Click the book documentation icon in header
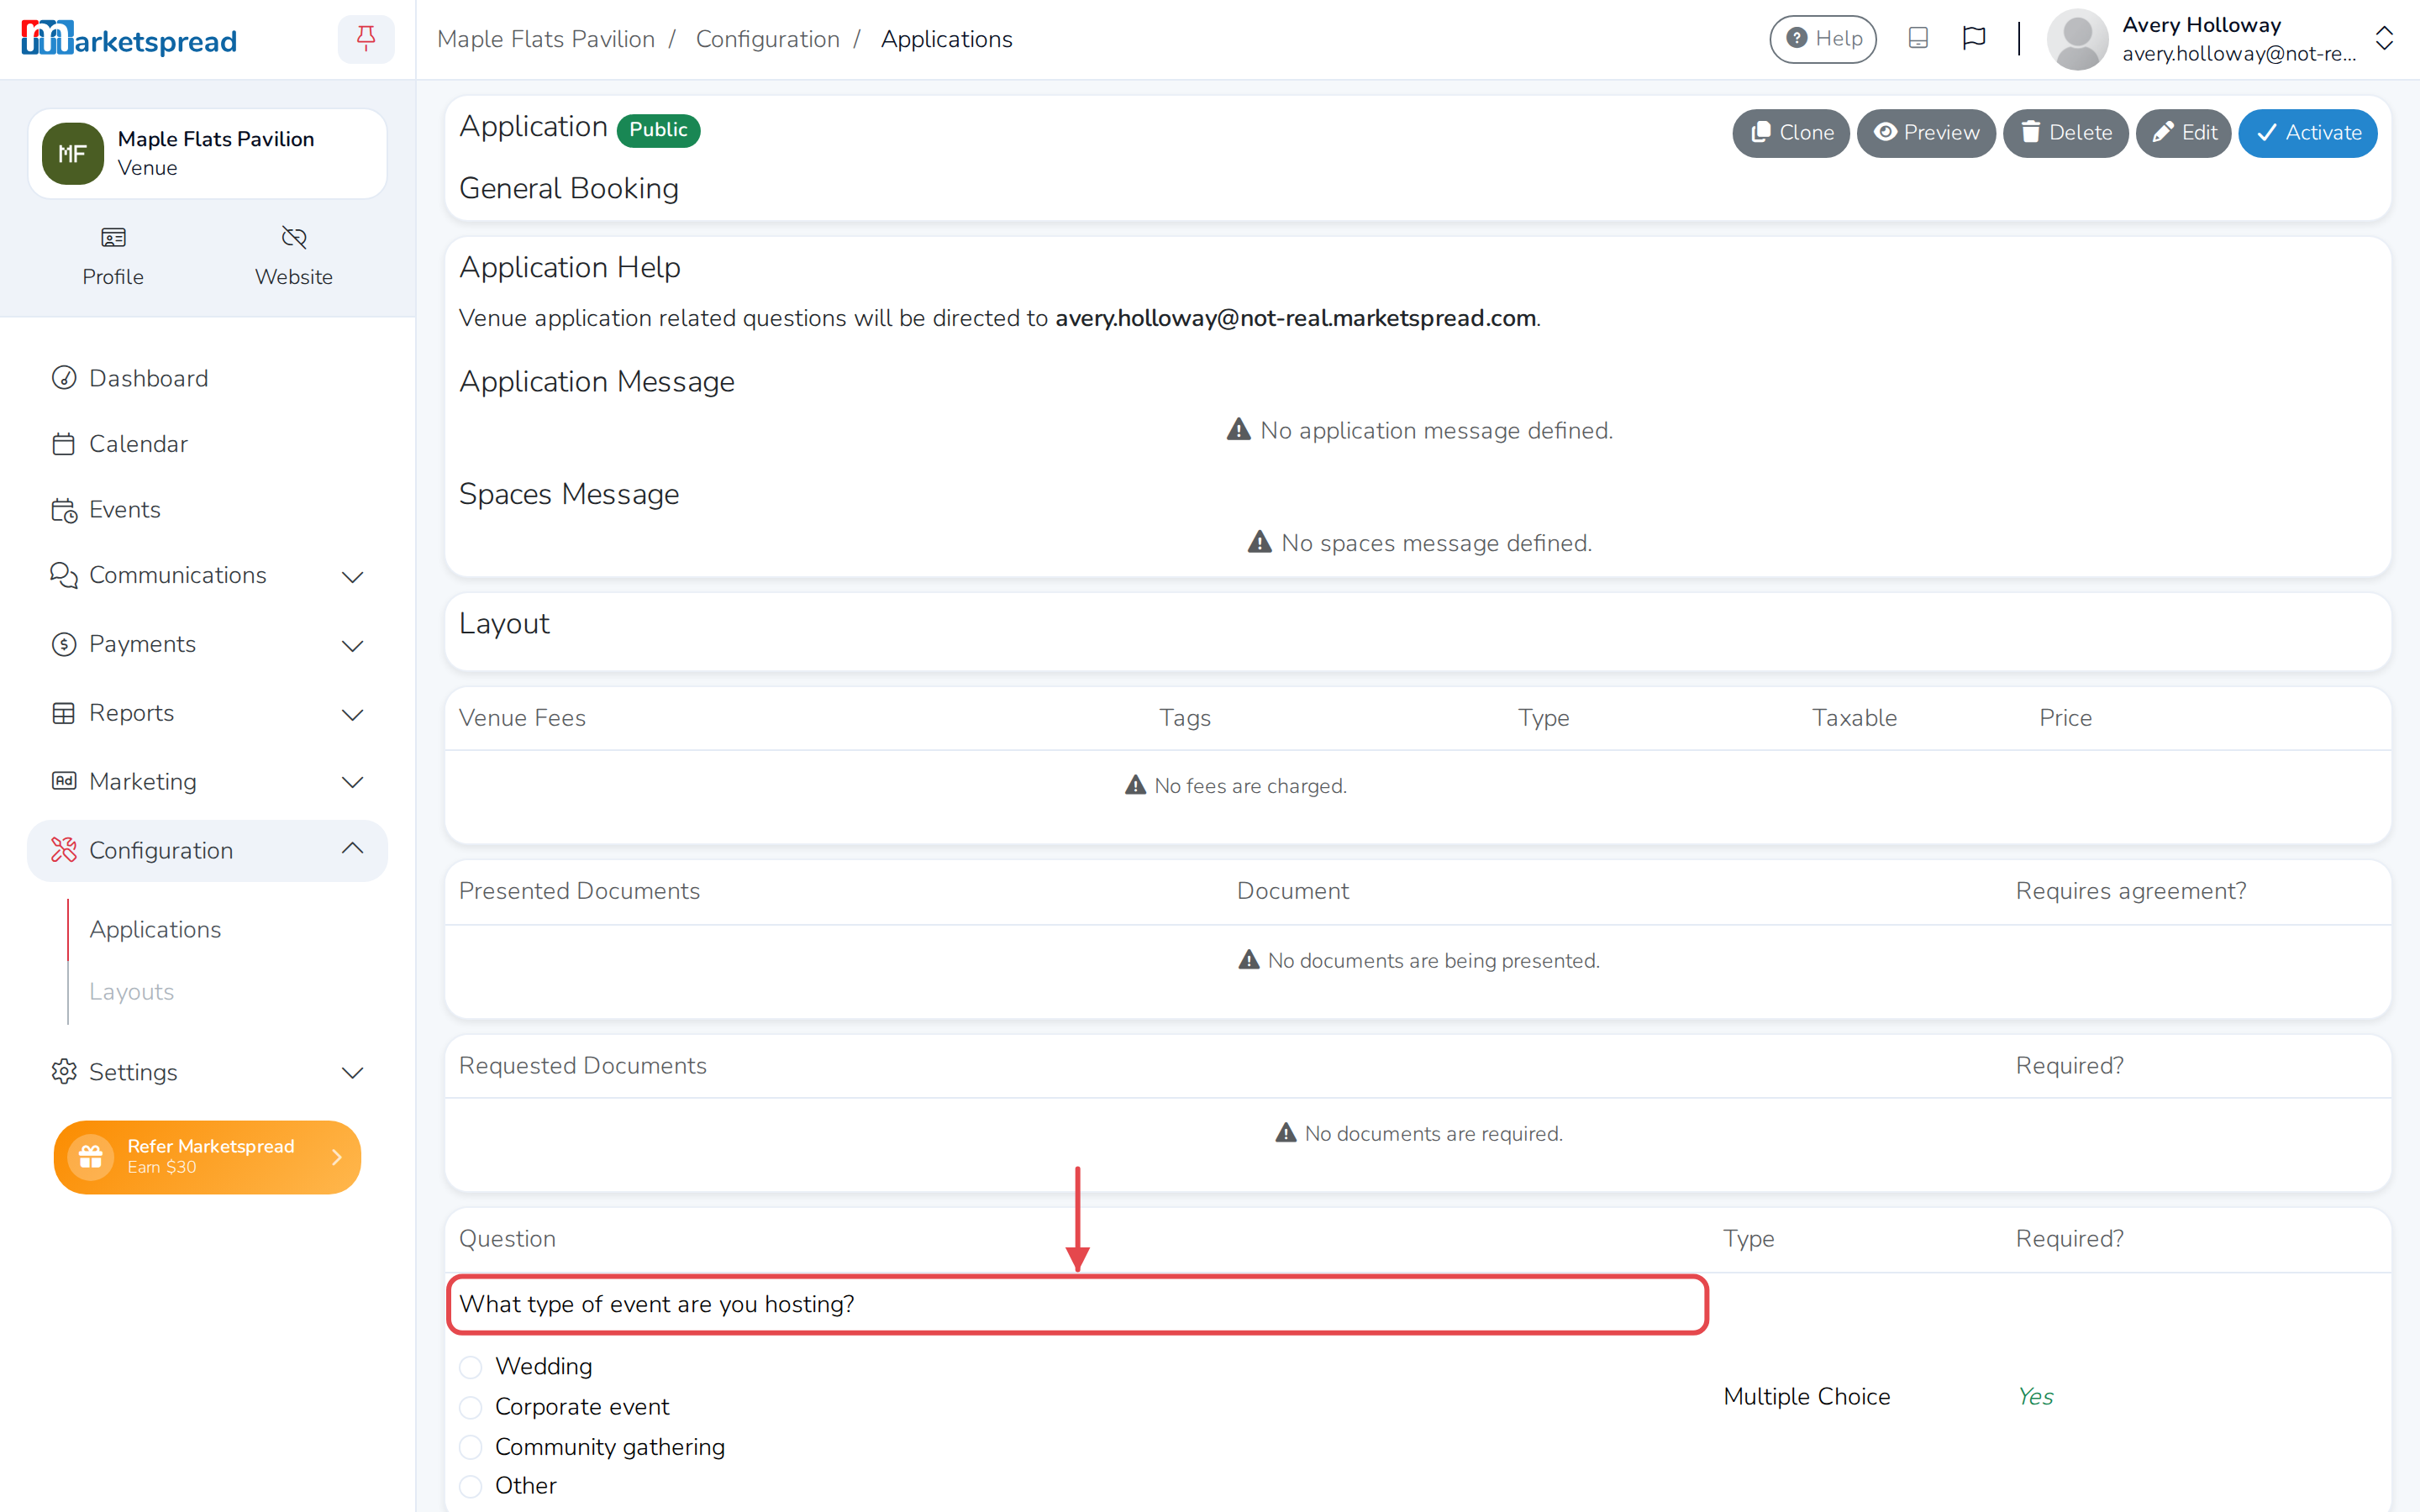 1917,38
